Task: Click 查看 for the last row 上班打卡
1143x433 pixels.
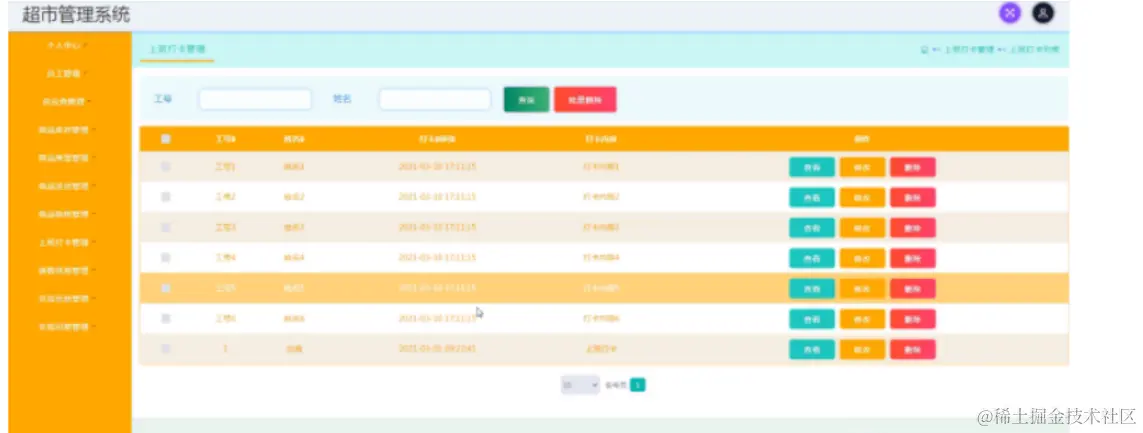Action: (x=811, y=350)
